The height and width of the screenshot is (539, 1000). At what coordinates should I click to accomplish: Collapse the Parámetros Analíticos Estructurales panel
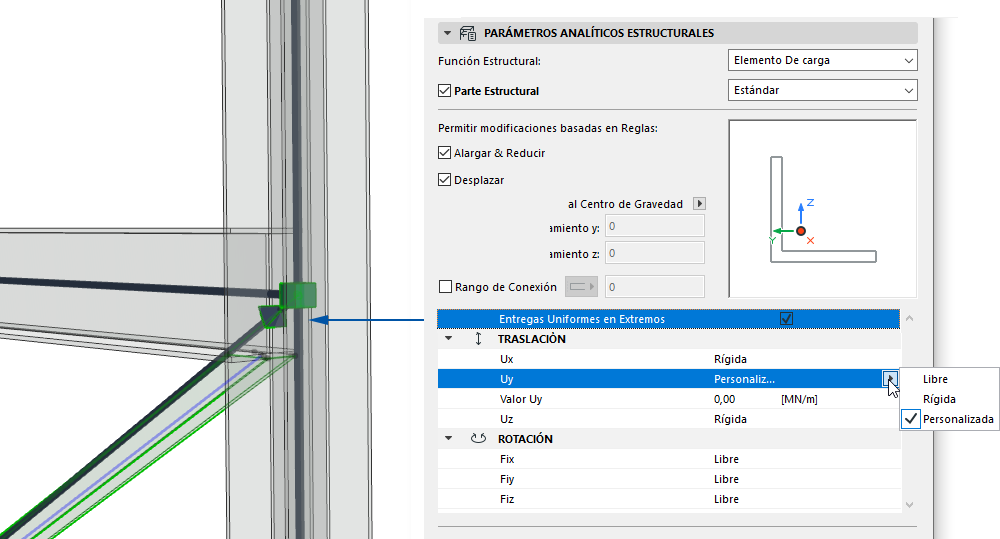448,33
